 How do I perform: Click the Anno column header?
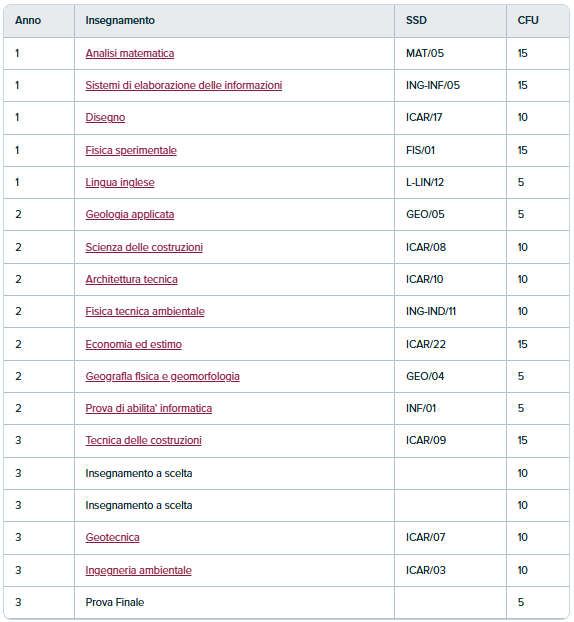(28, 20)
